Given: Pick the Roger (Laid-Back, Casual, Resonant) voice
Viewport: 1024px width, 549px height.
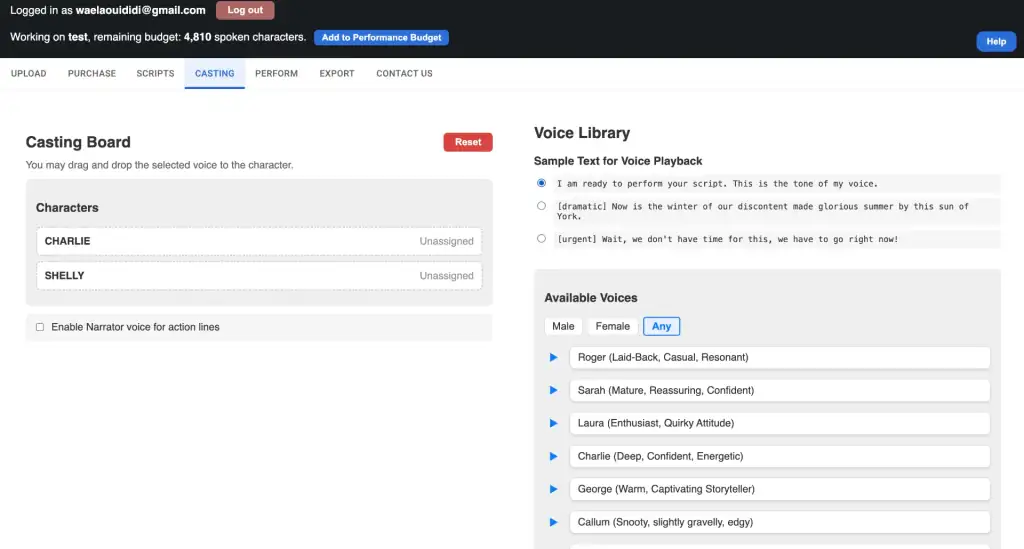Looking at the screenshot, I should tap(780, 357).
